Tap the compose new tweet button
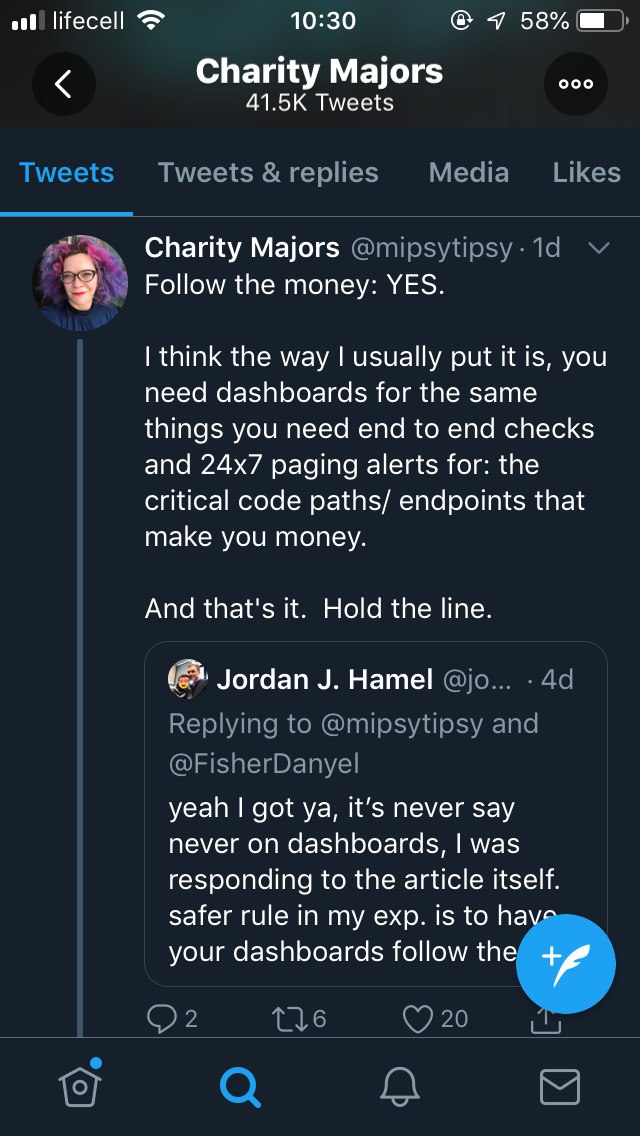Image resolution: width=640 pixels, height=1136 pixels. (565, 965)
